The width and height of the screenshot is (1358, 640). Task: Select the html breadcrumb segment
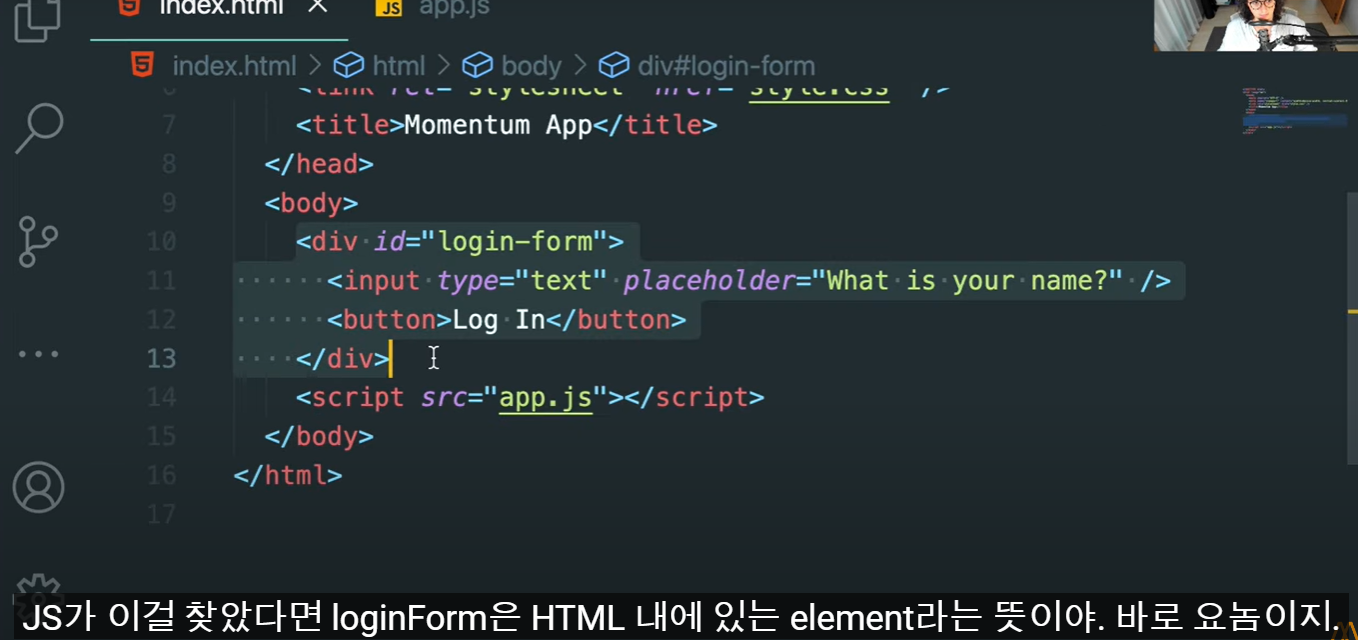click(398, 66)
